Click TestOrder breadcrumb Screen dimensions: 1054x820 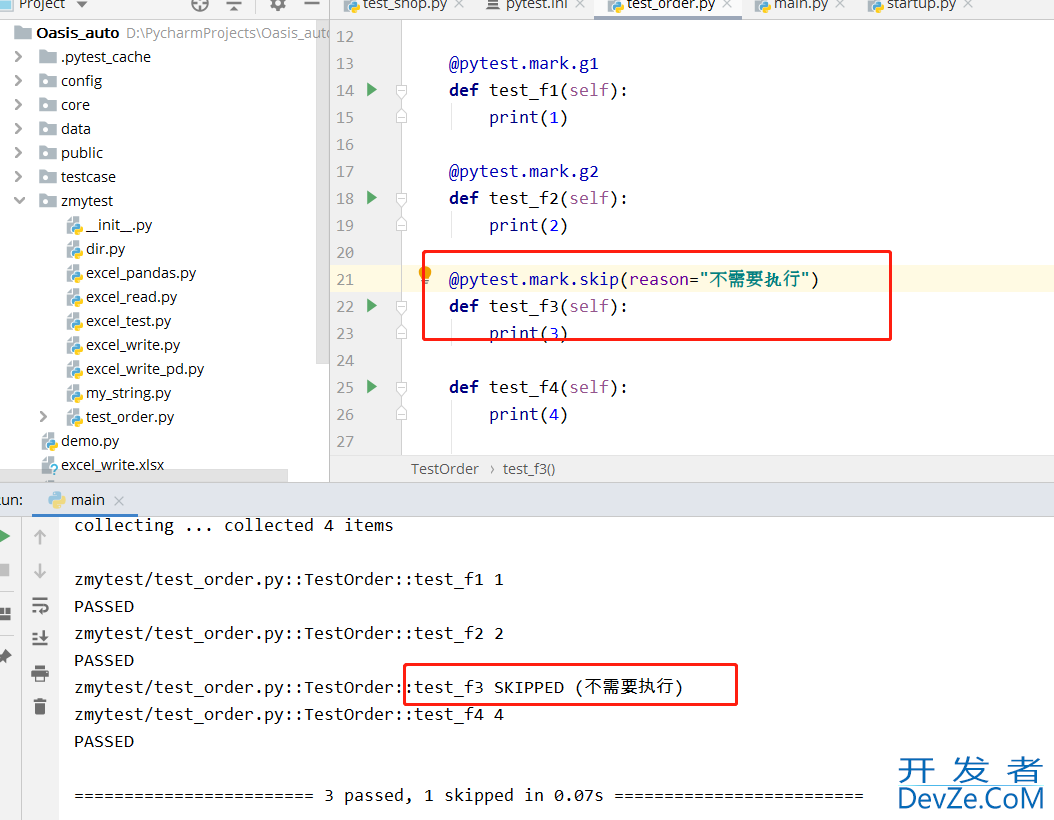click(x=445, y=469)
